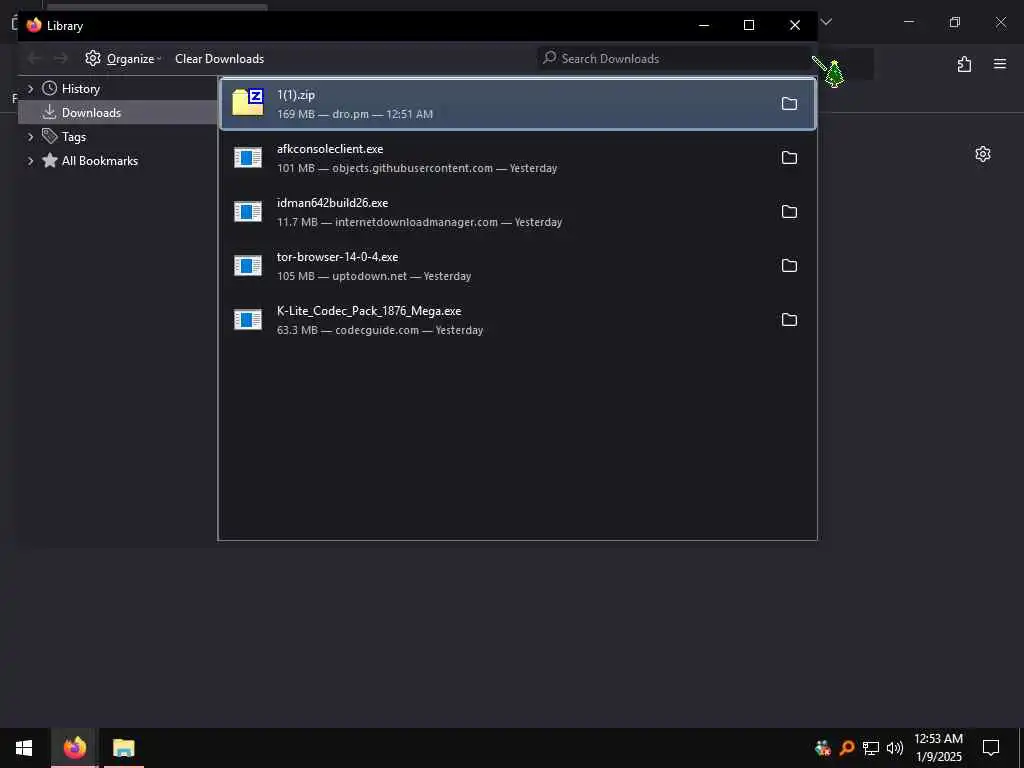Open the settings gear in the Firefox window
This screenshot has height=768, width=1024.
tap(983, 154)
